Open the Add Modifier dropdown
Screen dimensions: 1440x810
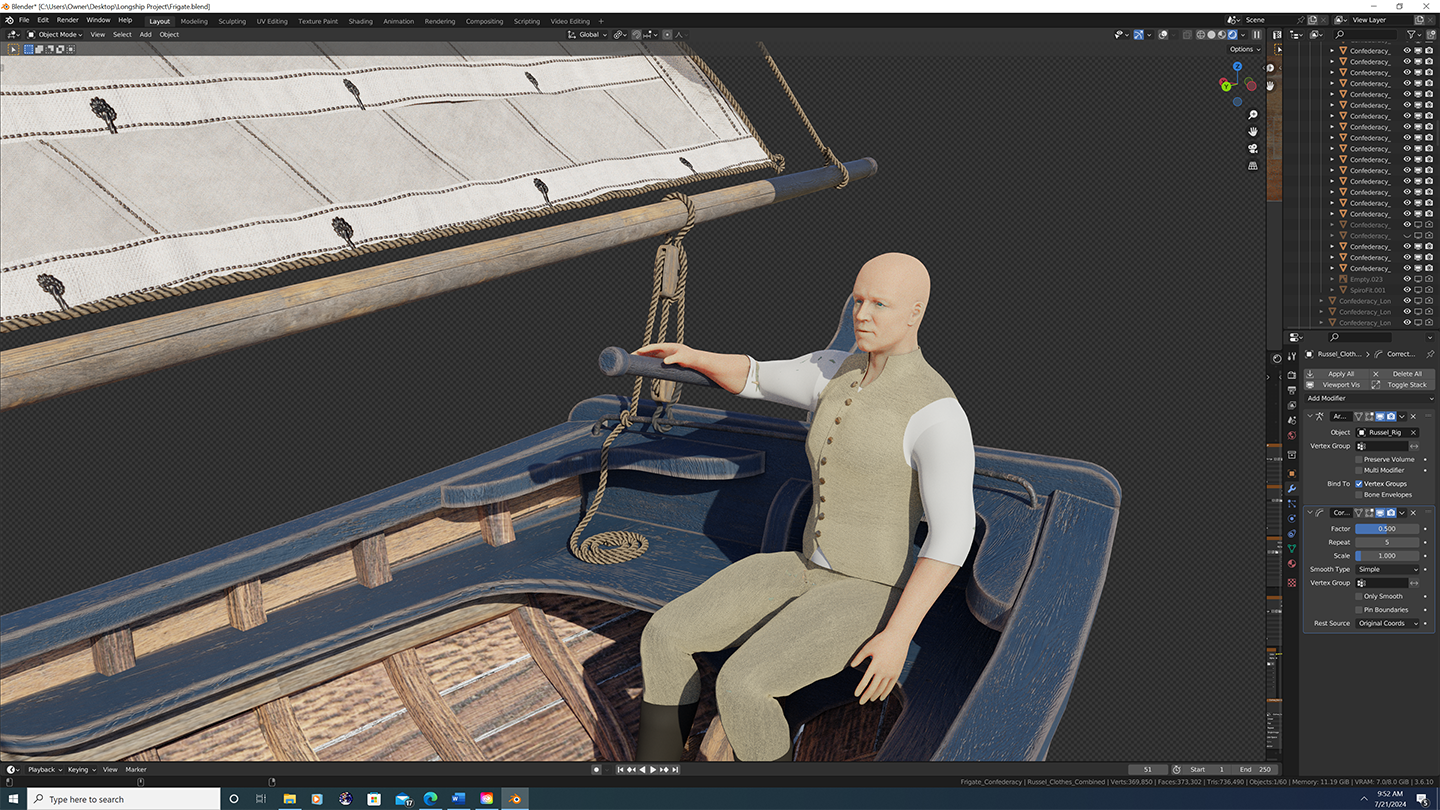(1369, 398)
